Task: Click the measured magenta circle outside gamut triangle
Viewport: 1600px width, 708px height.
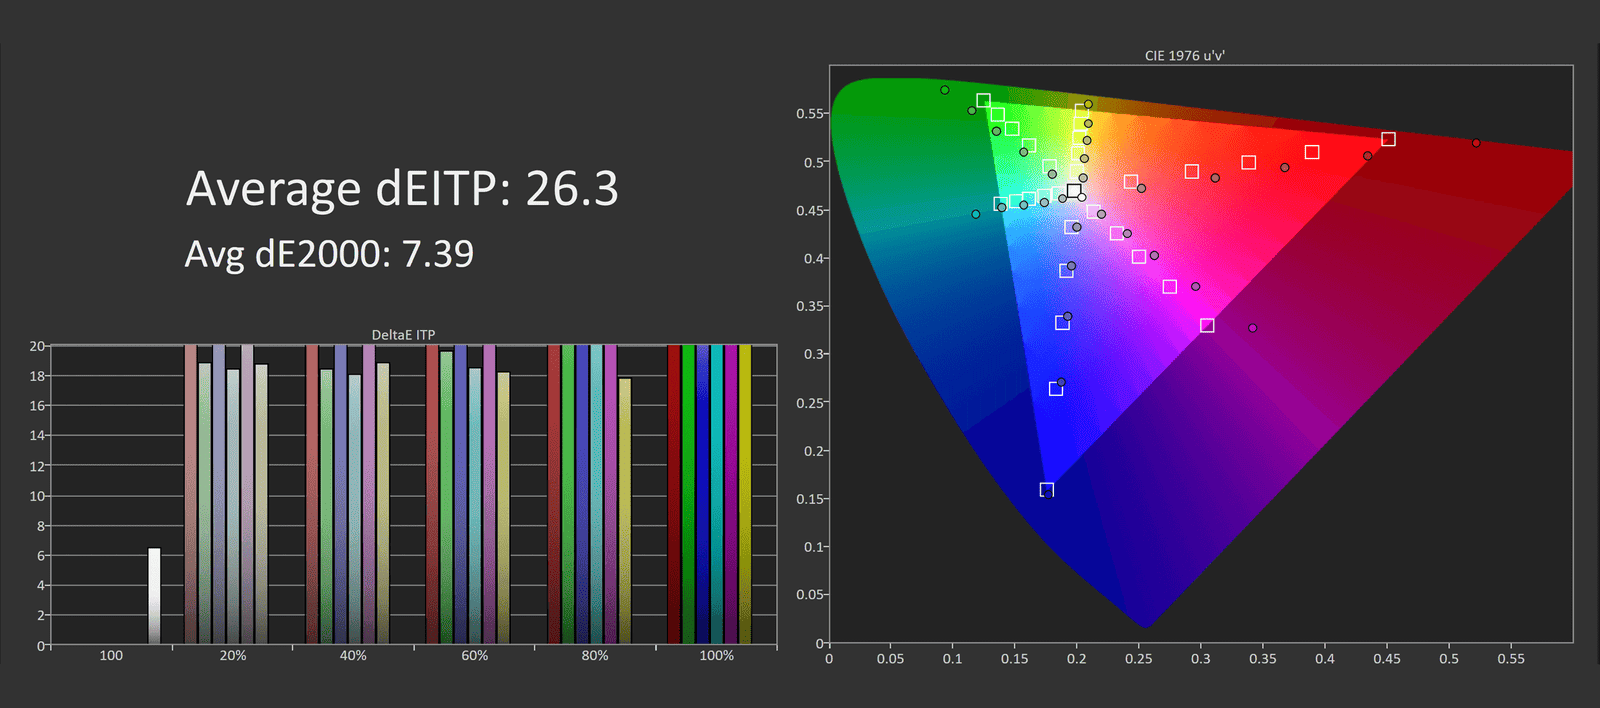Action: click(1252, 328)
